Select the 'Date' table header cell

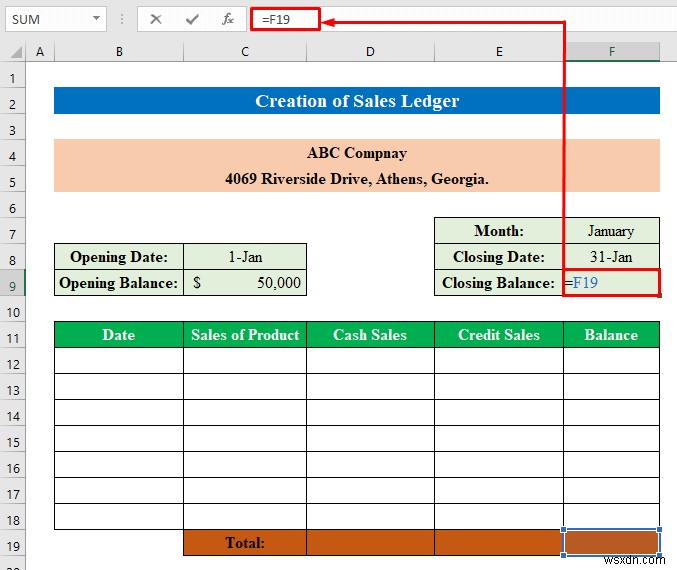[119, 335]
